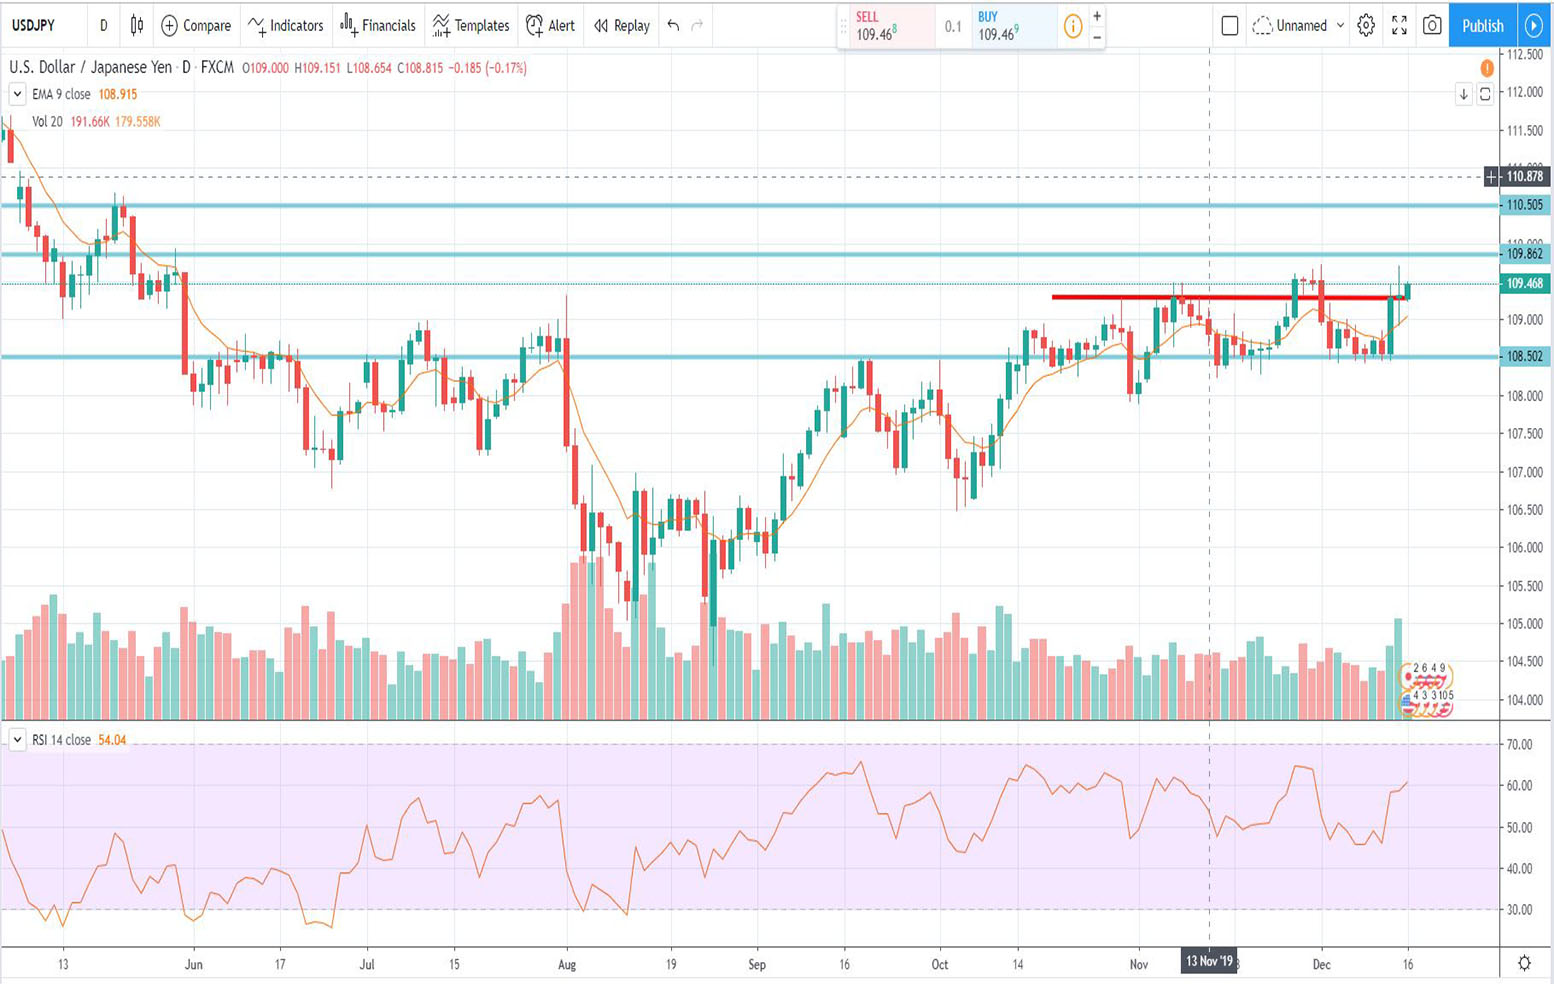Click the orange info icon beside BUY
The height and width of the screenshot is (984, 1554).
point(1072,27)
